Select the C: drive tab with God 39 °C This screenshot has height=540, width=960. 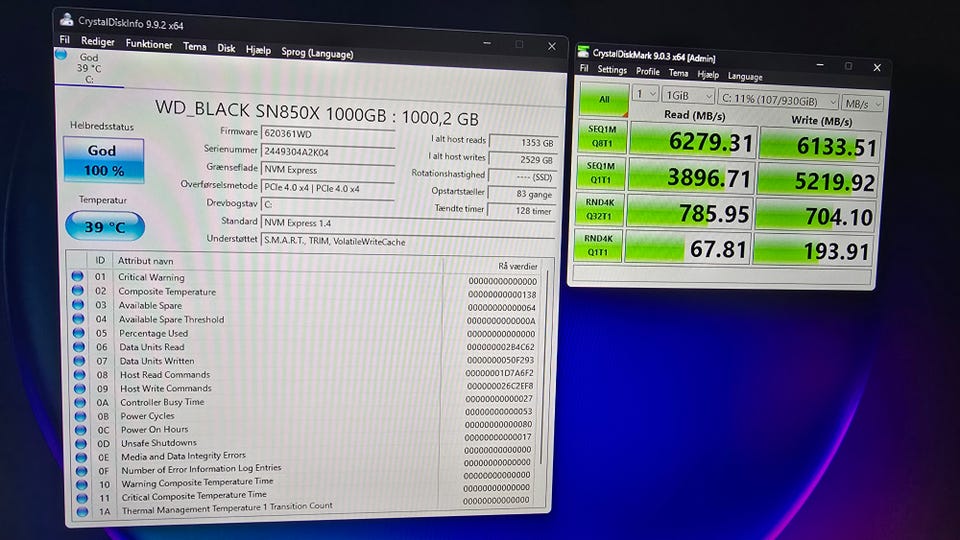click(x=89, y=69)
